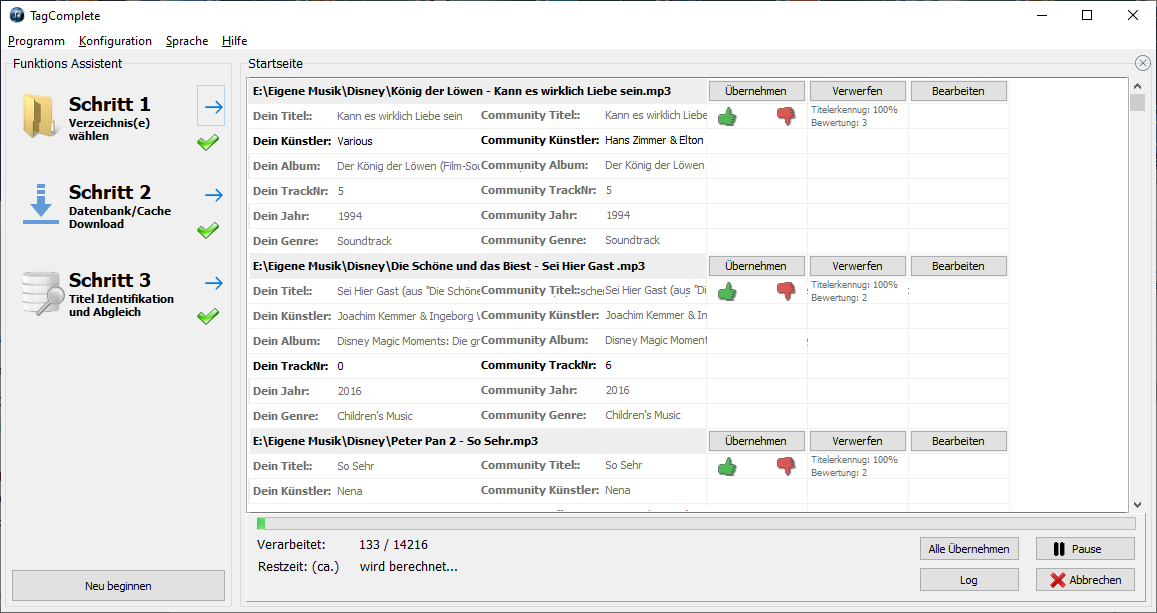Click Verwerfen for König der Löwen track
The image size is (1157, 613).
857,91
